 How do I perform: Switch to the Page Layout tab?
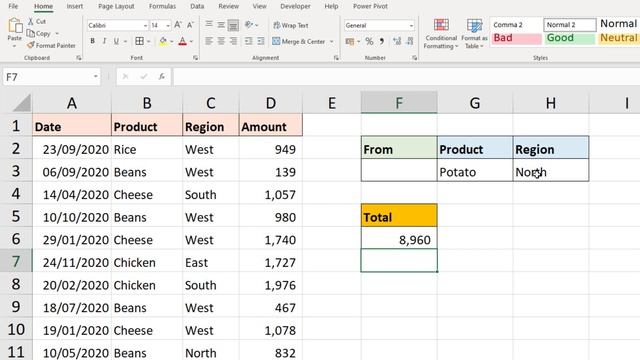[116, 6]
